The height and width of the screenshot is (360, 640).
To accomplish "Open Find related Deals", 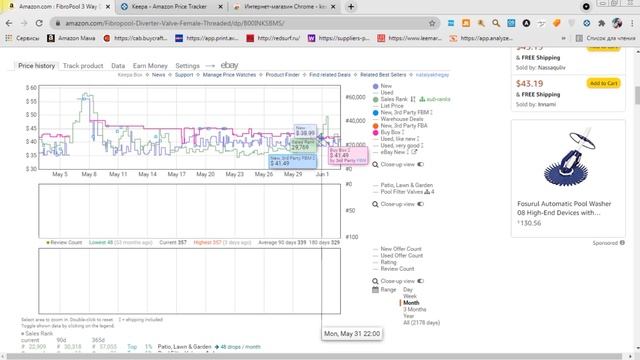I will (330, 75).
